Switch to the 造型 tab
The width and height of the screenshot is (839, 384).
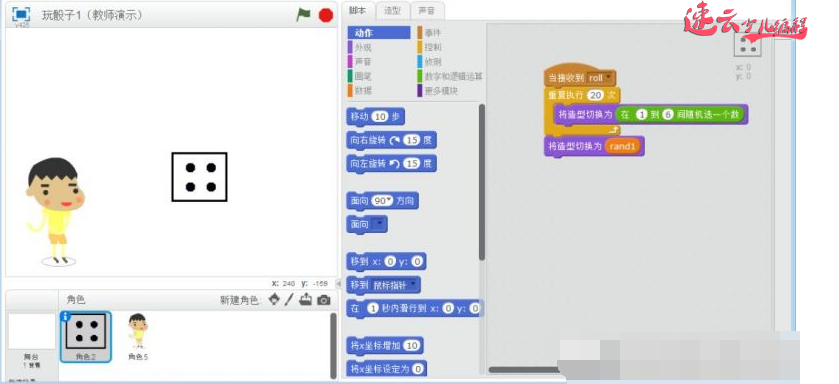393,11
